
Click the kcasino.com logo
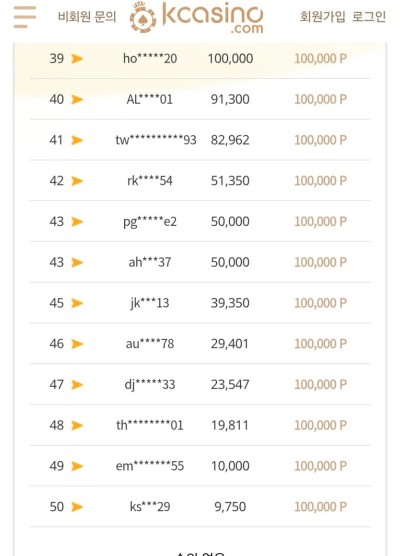(x=196, y=17)
